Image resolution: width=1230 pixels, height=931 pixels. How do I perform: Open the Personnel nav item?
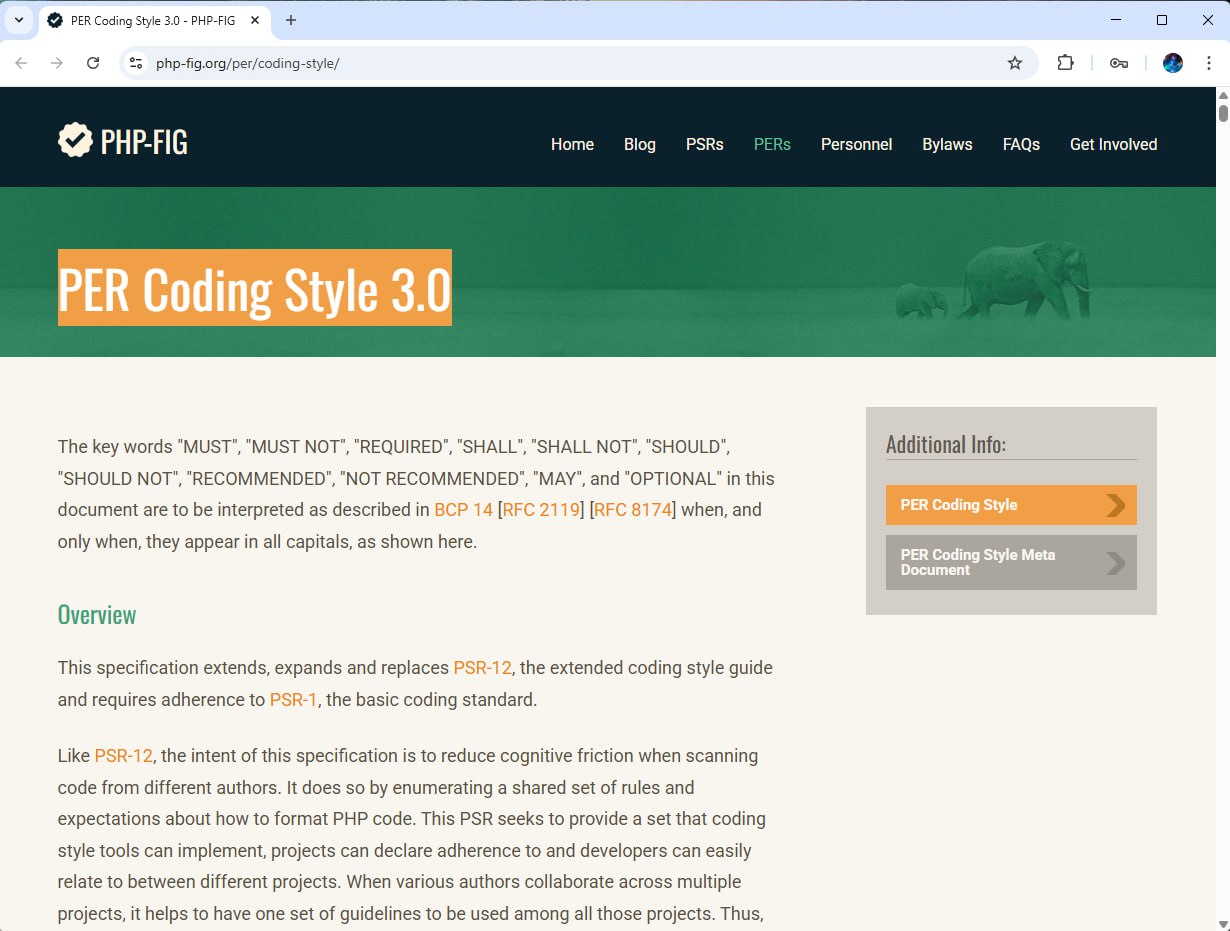pyautogui.click(x=857, y=144)
